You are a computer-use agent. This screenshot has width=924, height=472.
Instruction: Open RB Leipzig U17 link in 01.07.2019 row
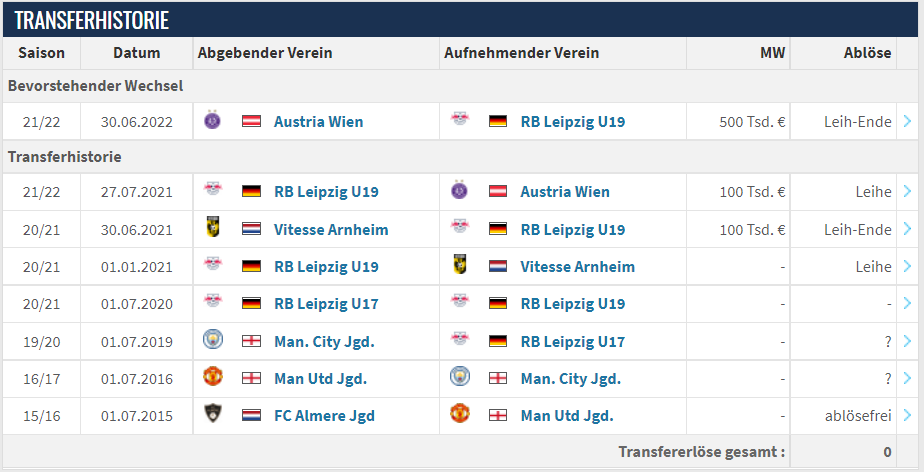(x=572, y=342)
